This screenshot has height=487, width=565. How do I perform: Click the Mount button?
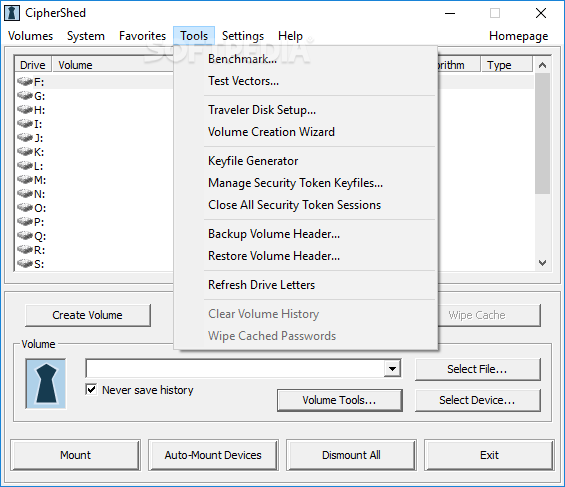coord(75,455)
